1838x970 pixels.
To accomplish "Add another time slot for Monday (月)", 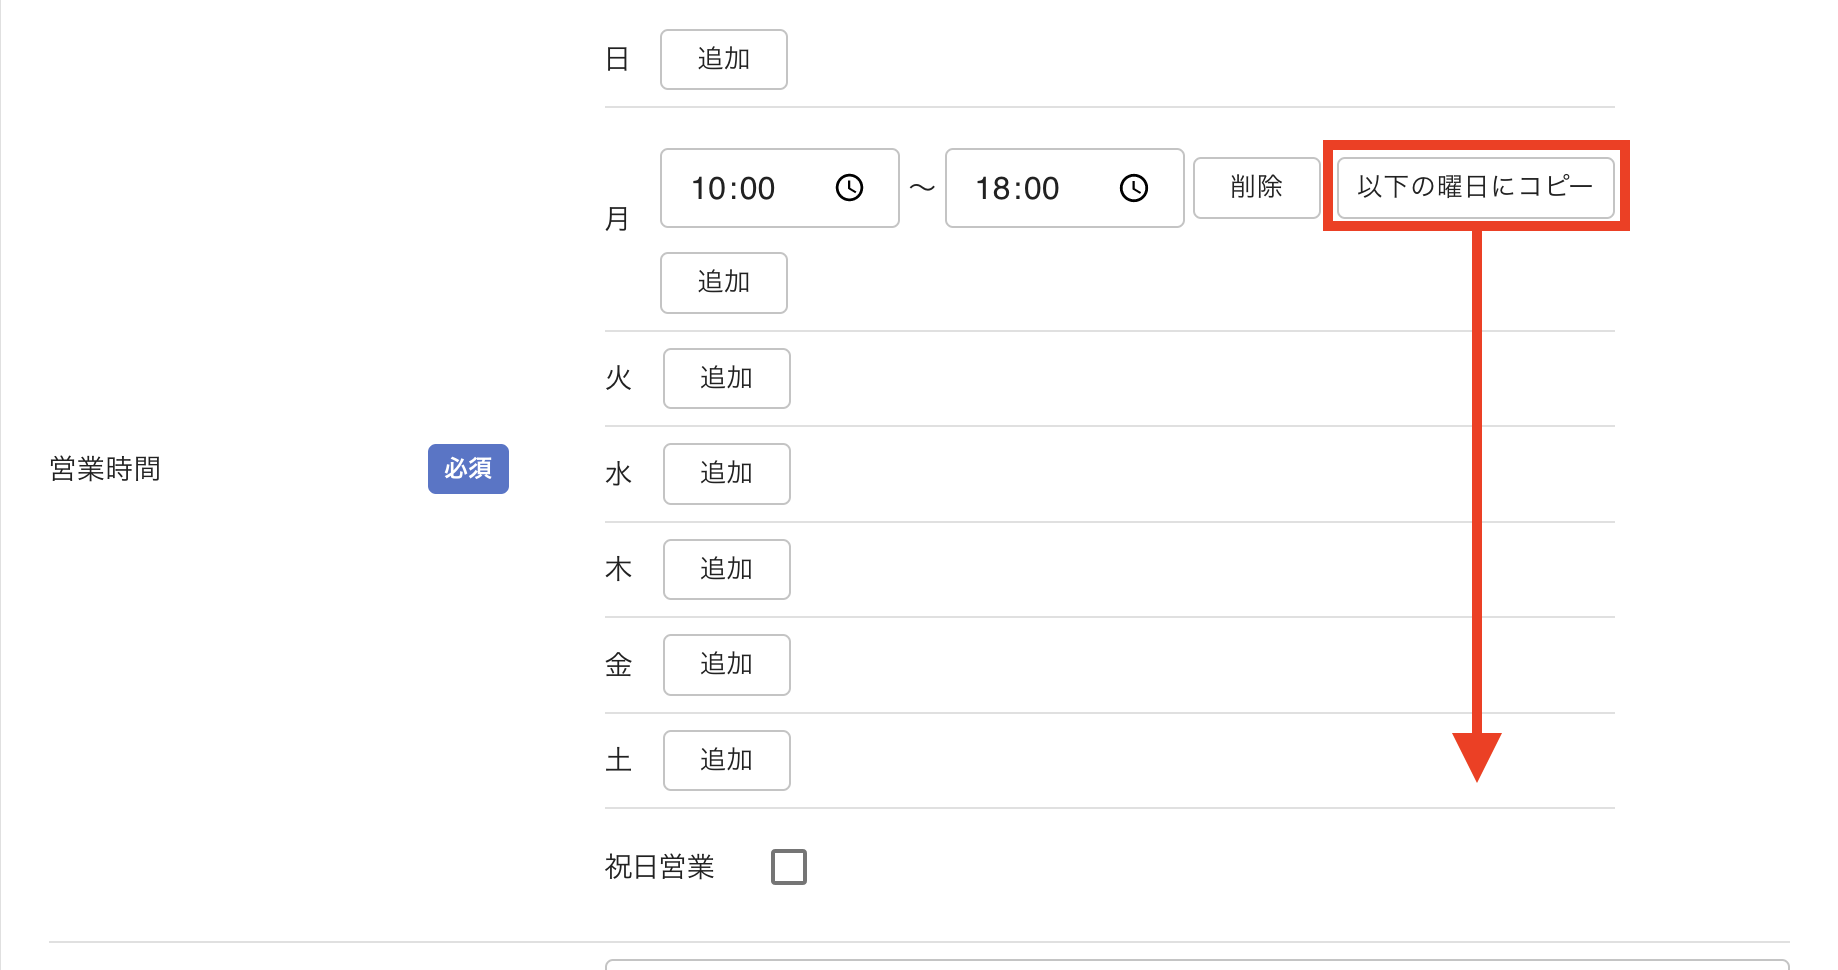I will tap(723, 283).
